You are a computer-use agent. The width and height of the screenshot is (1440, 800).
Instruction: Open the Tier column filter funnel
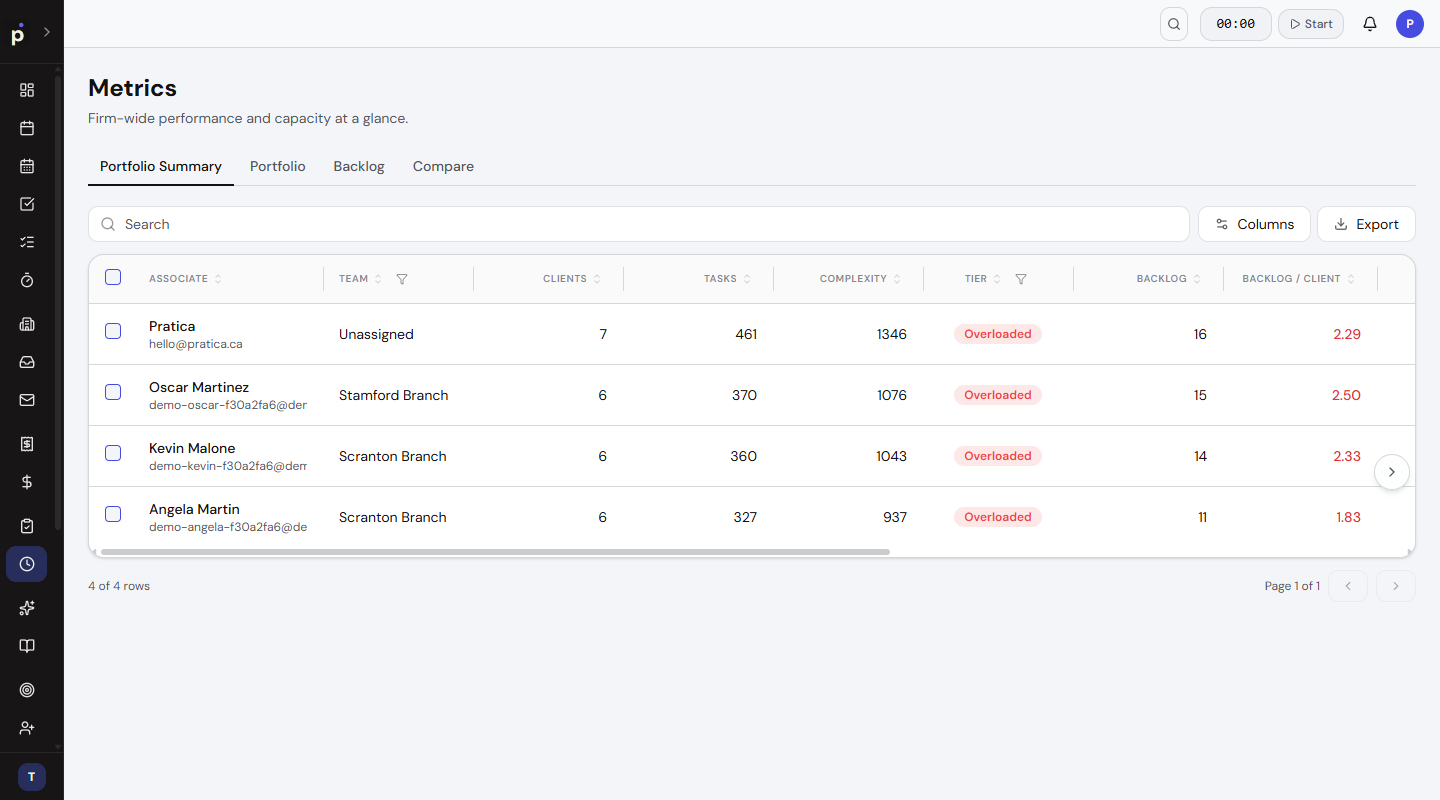pos(1021,279)
